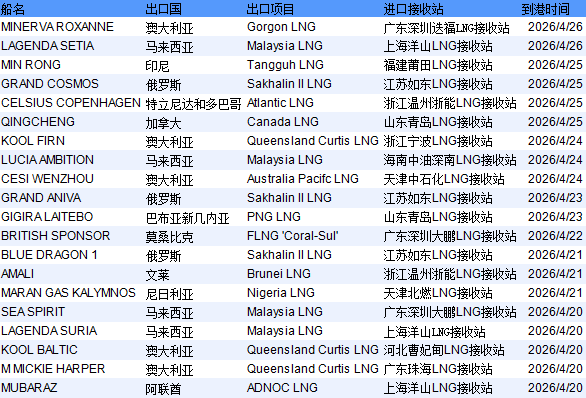
Task: Select ship name MIN RONG
Action: coord(31,65)
